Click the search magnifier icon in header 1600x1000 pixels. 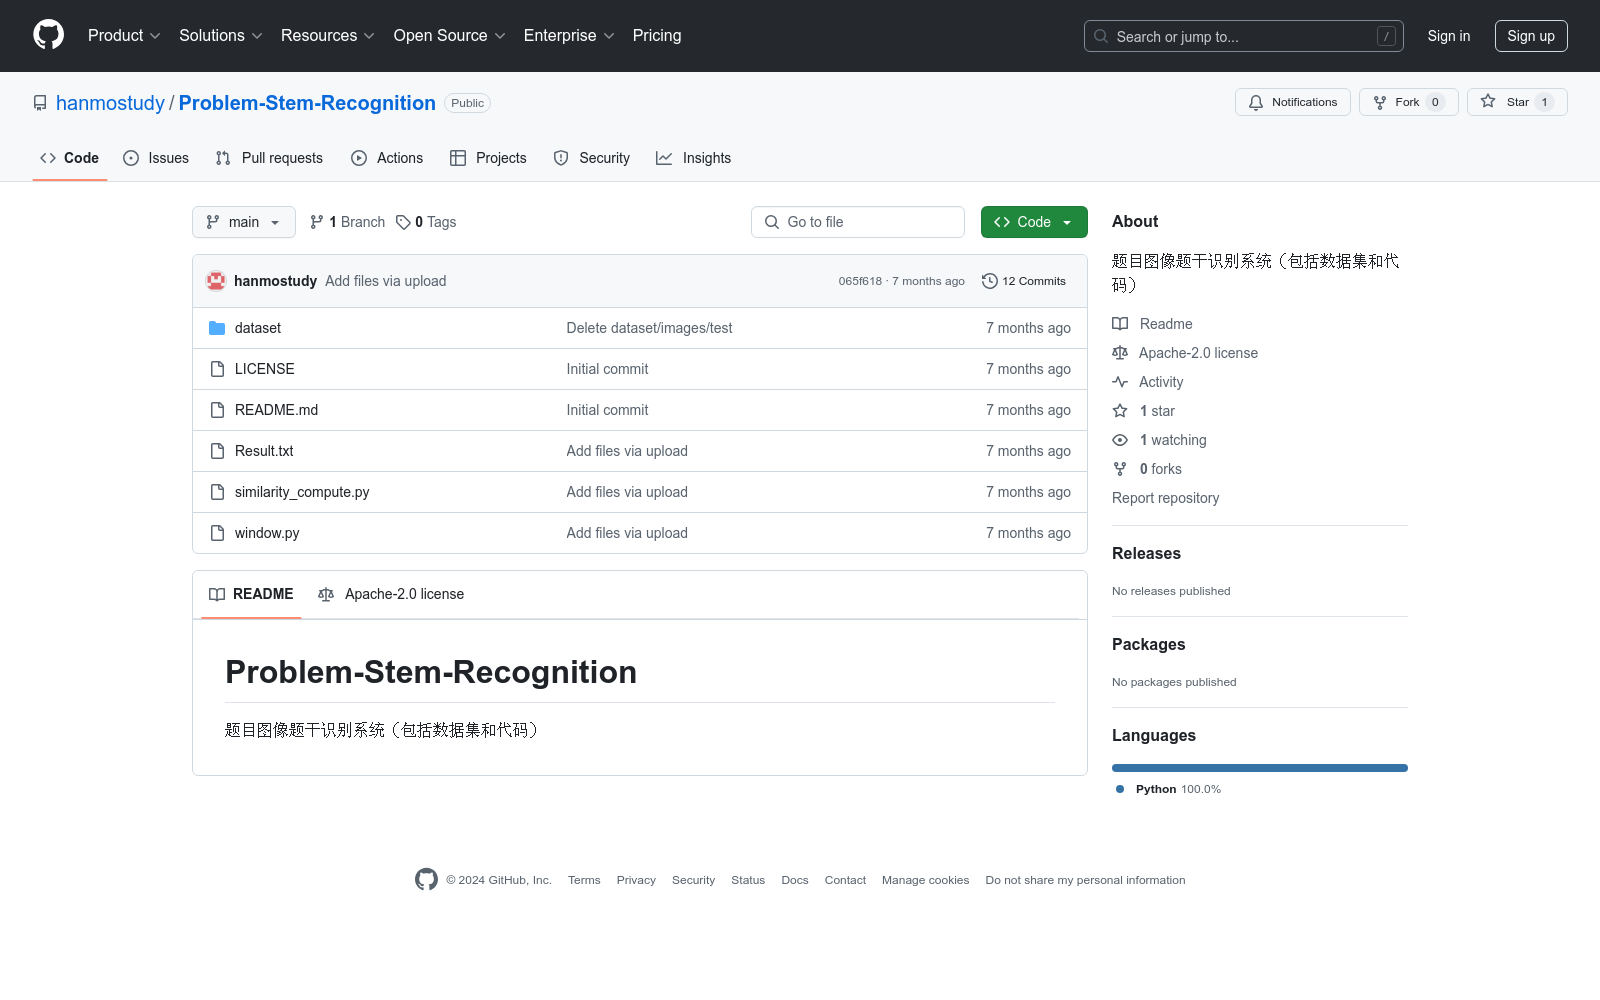click(x=1101, y=36)
